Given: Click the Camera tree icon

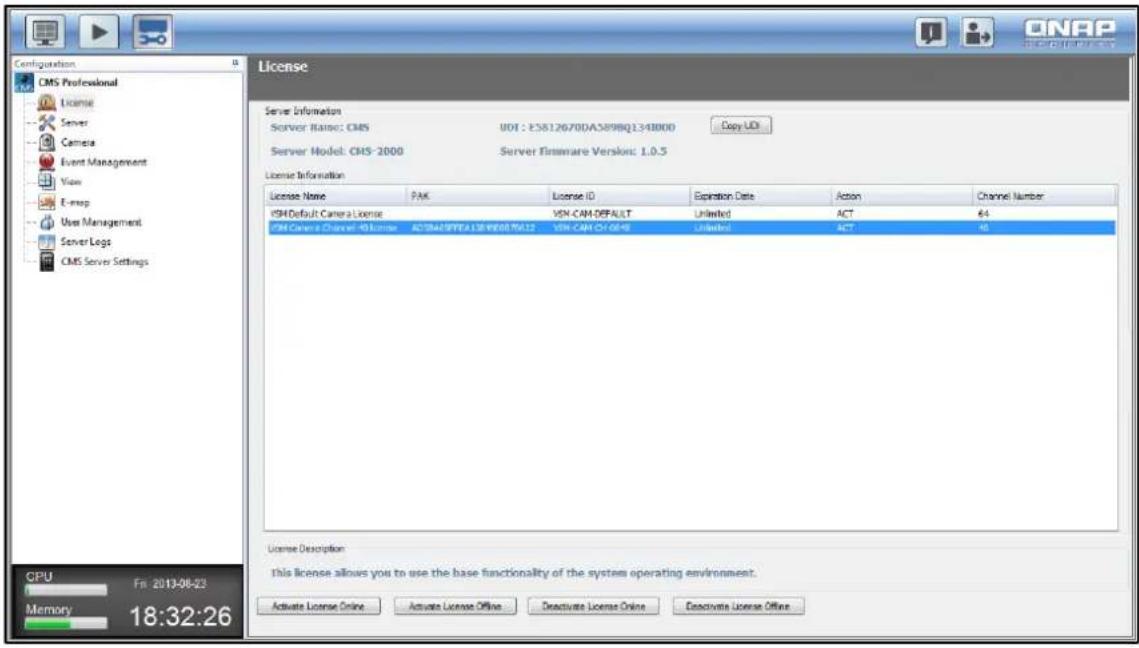Looking at the screenshot, I should (46, 142).
